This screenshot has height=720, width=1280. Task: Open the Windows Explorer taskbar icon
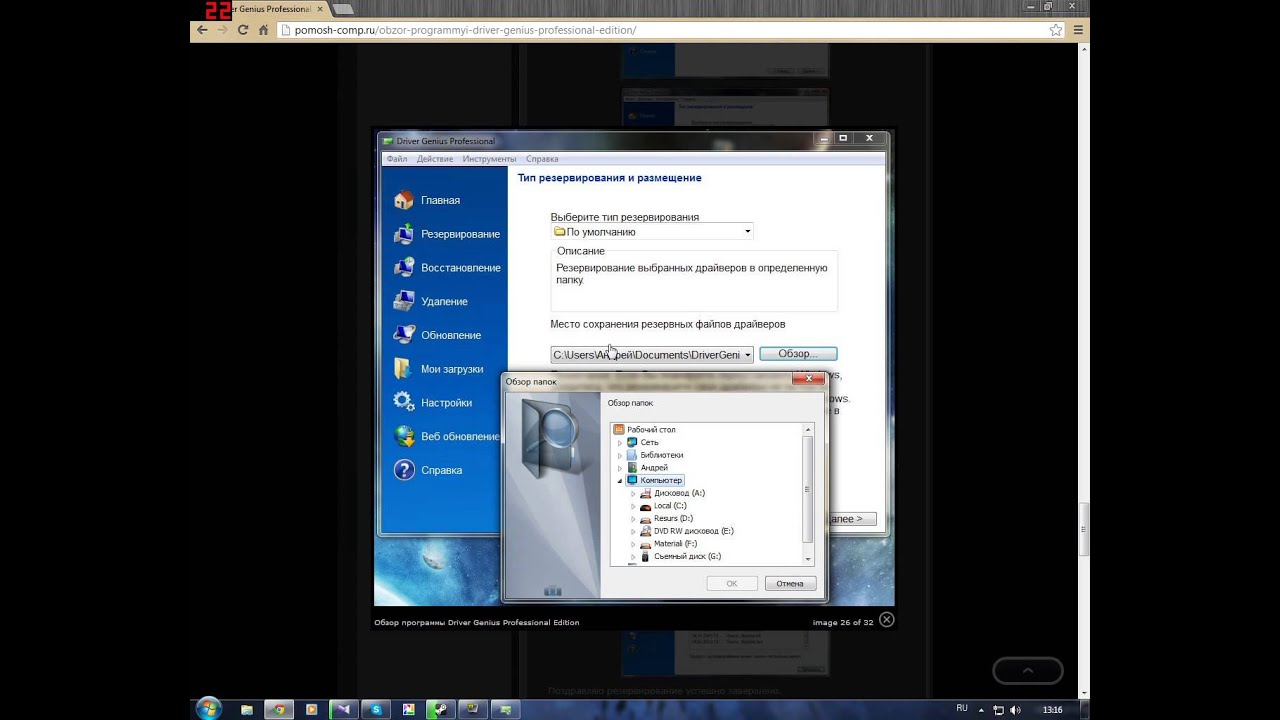(x=247, y=709)
